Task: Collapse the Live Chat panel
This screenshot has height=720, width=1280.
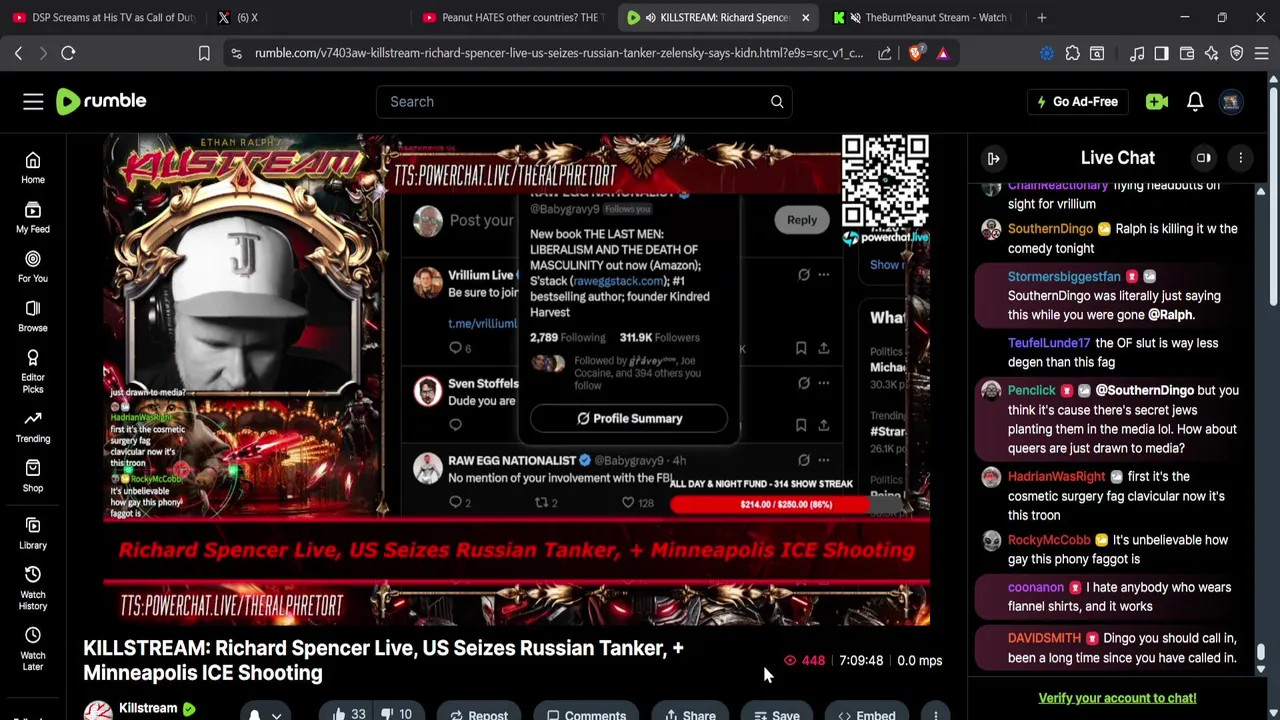Action: (x=993, y=158)
